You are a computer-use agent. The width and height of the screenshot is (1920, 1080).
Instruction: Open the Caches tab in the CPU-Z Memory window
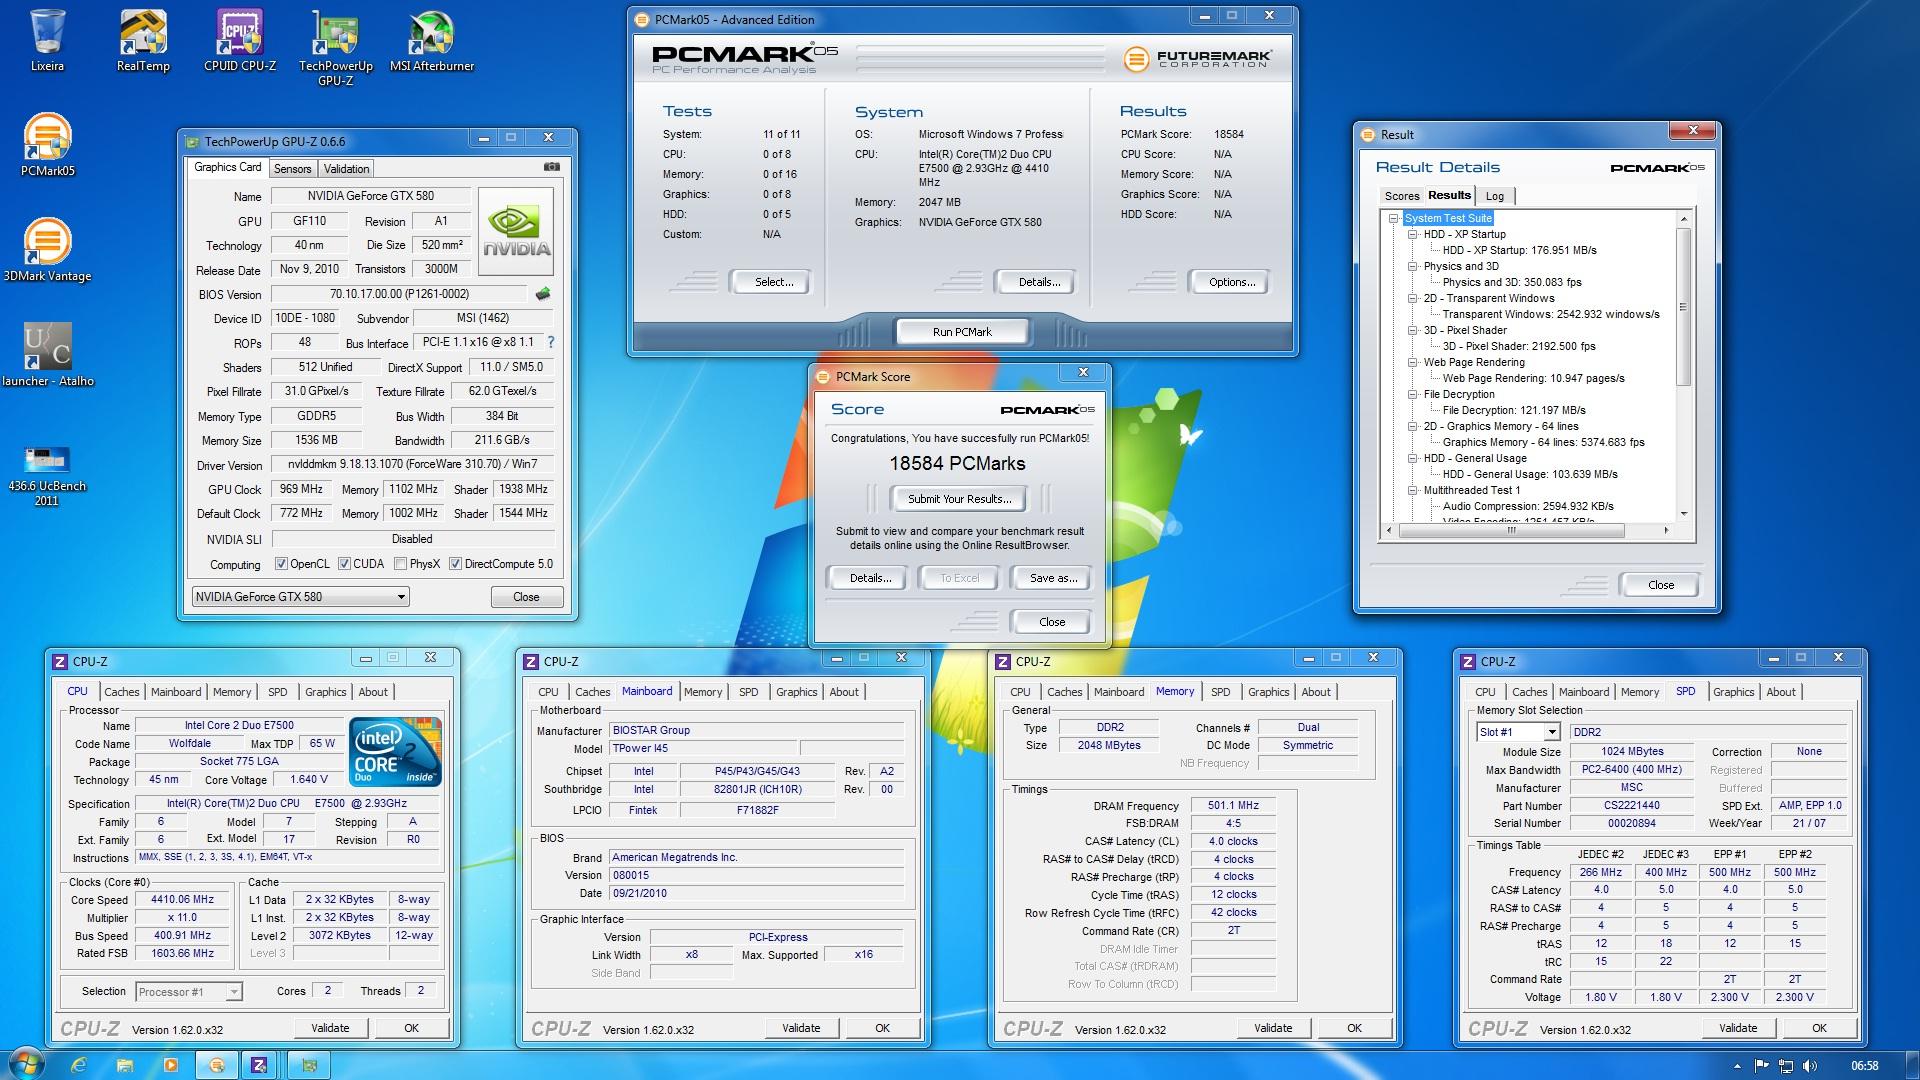(x=1064, y=692)
